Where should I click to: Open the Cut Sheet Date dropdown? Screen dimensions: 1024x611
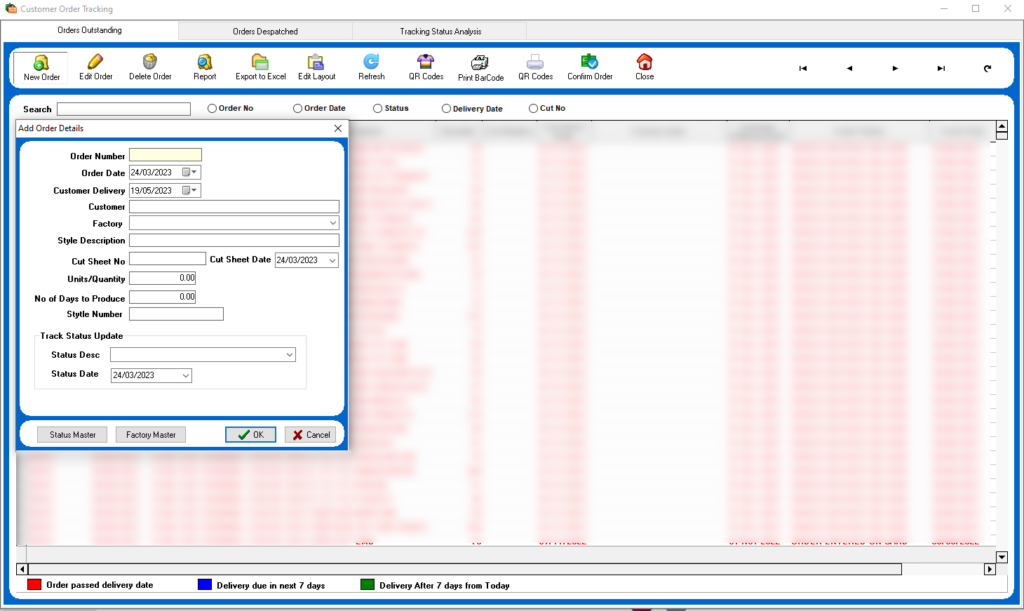pos(332,261)
